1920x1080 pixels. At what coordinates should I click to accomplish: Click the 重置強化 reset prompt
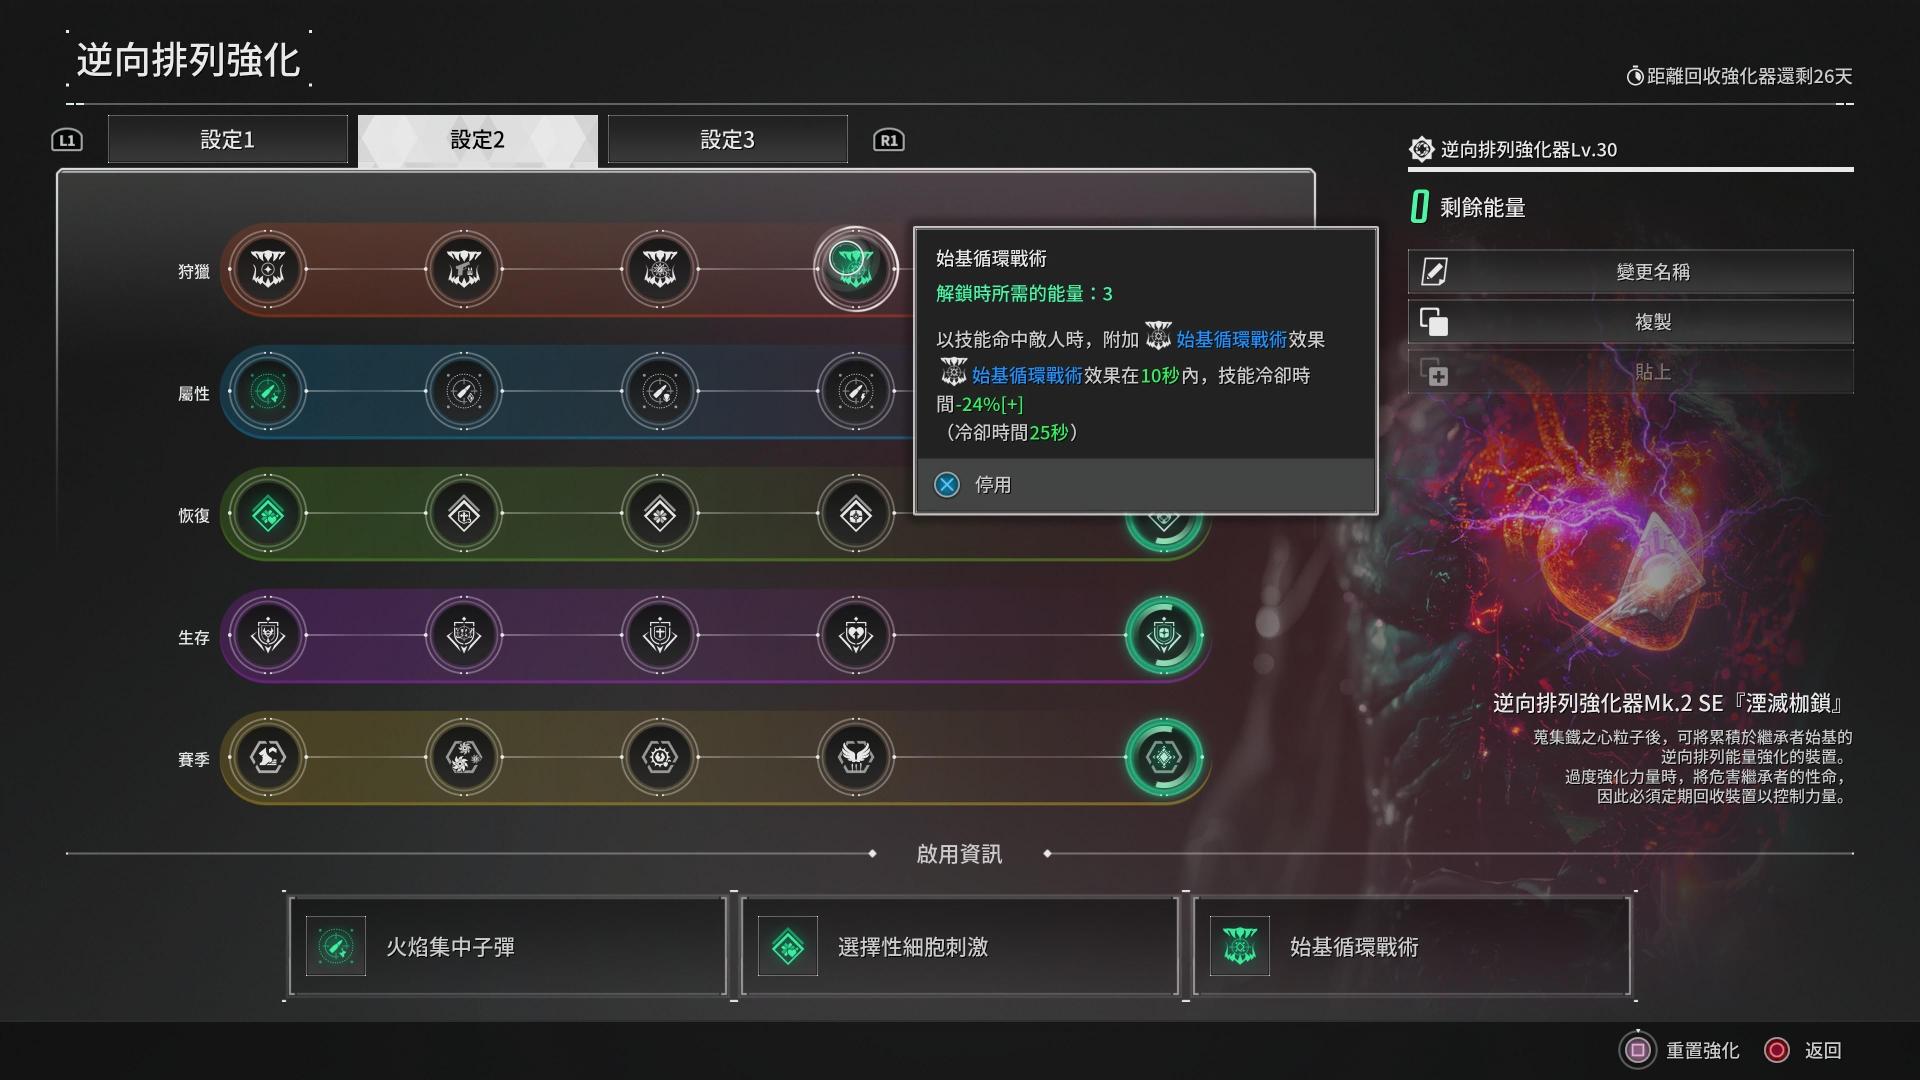(1680, 1050)
